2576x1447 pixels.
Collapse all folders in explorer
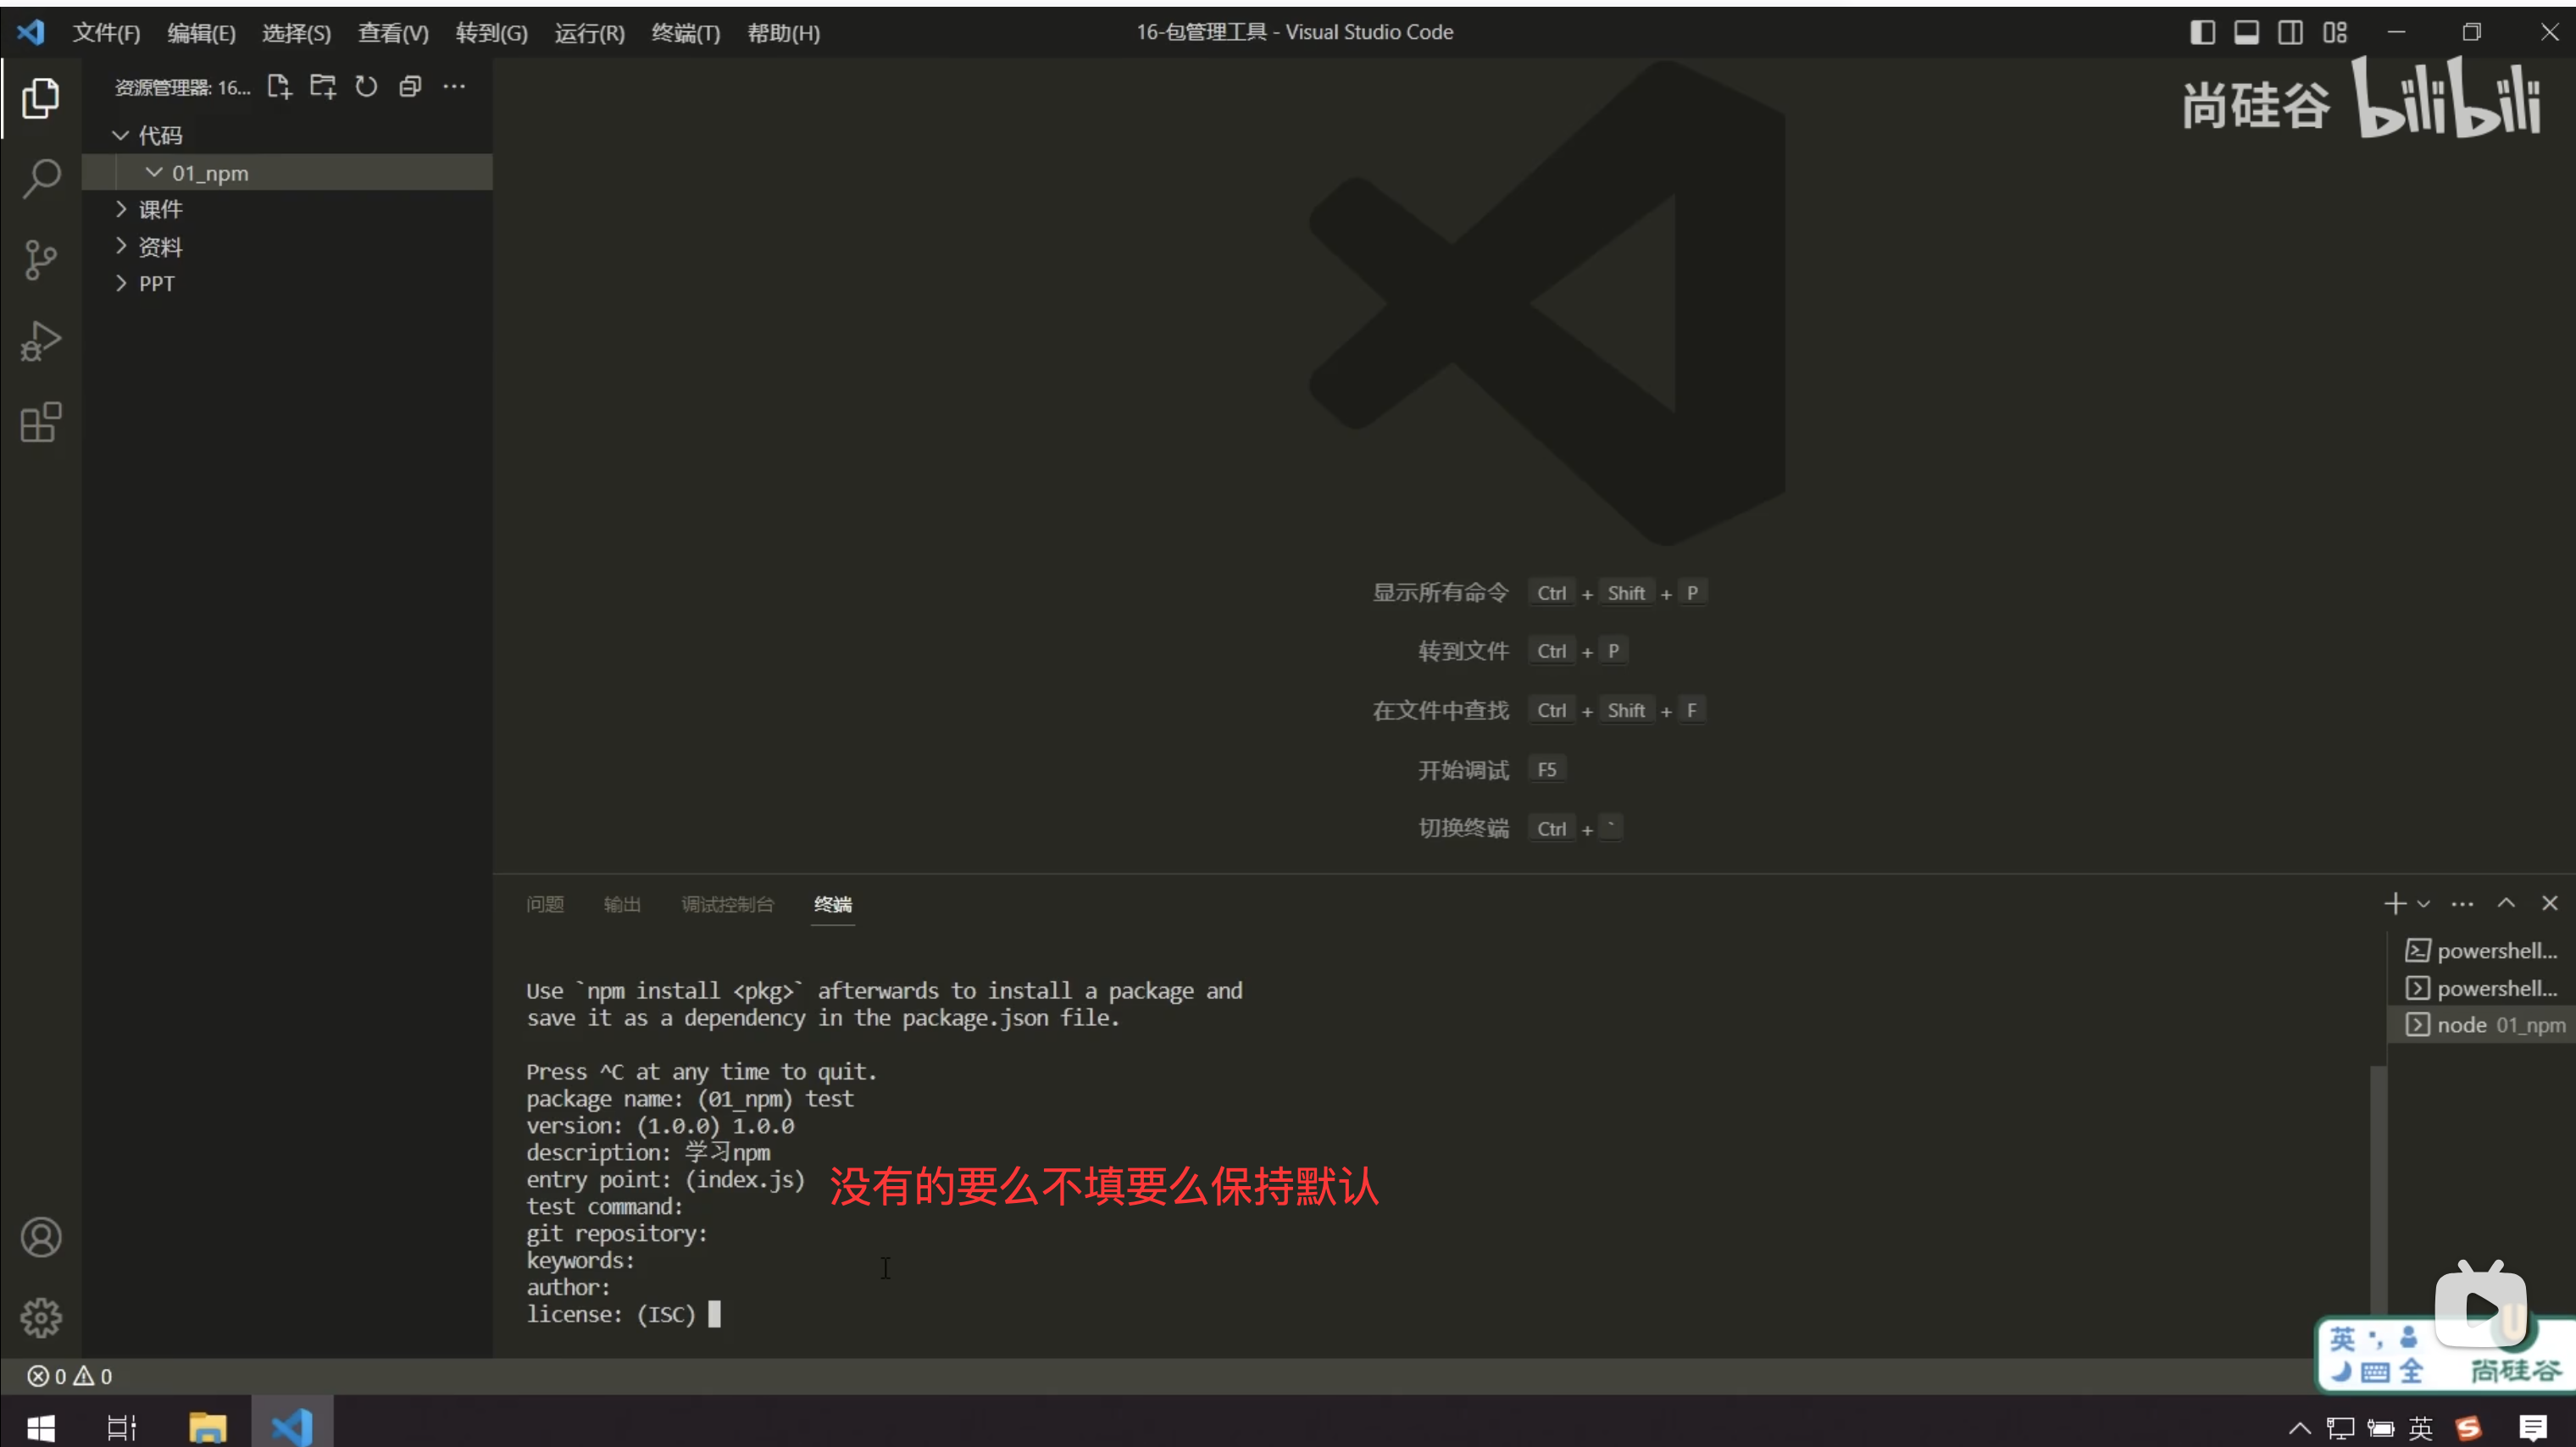click(x=410, y=87)
